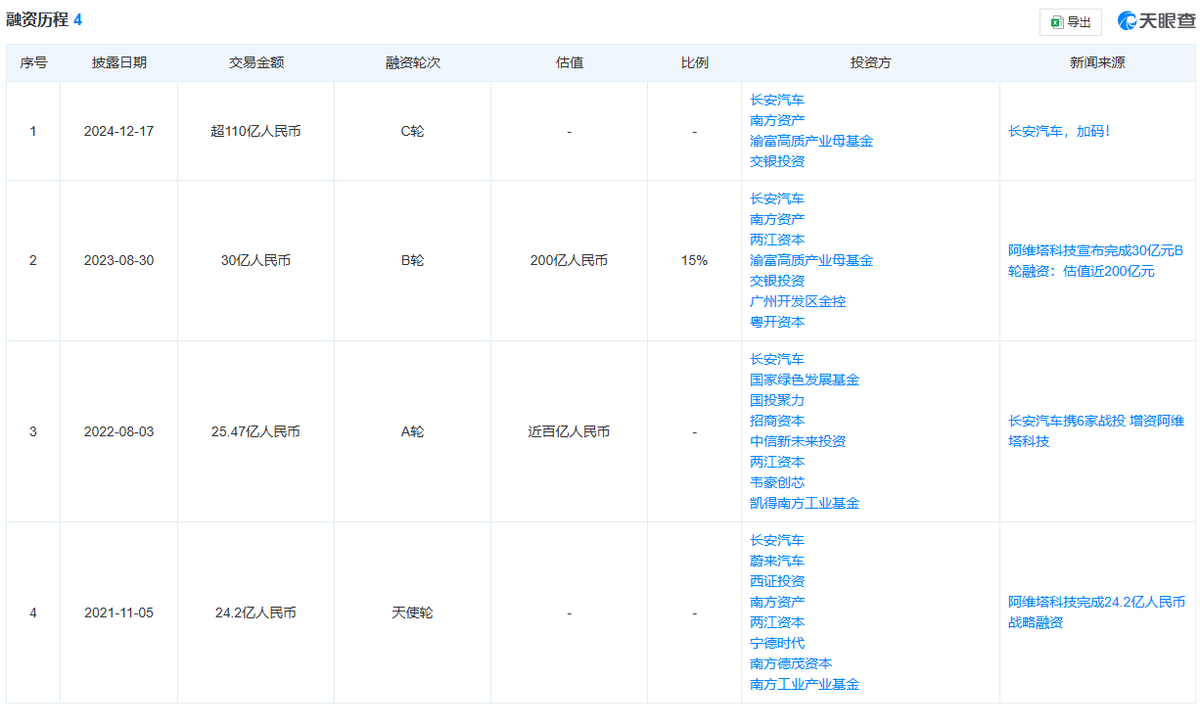Image resolution: width=1200 pixels, height=715 pixels.
Task: Open the 蔚来汽车 investor link
Action: [x=777, y=561]
